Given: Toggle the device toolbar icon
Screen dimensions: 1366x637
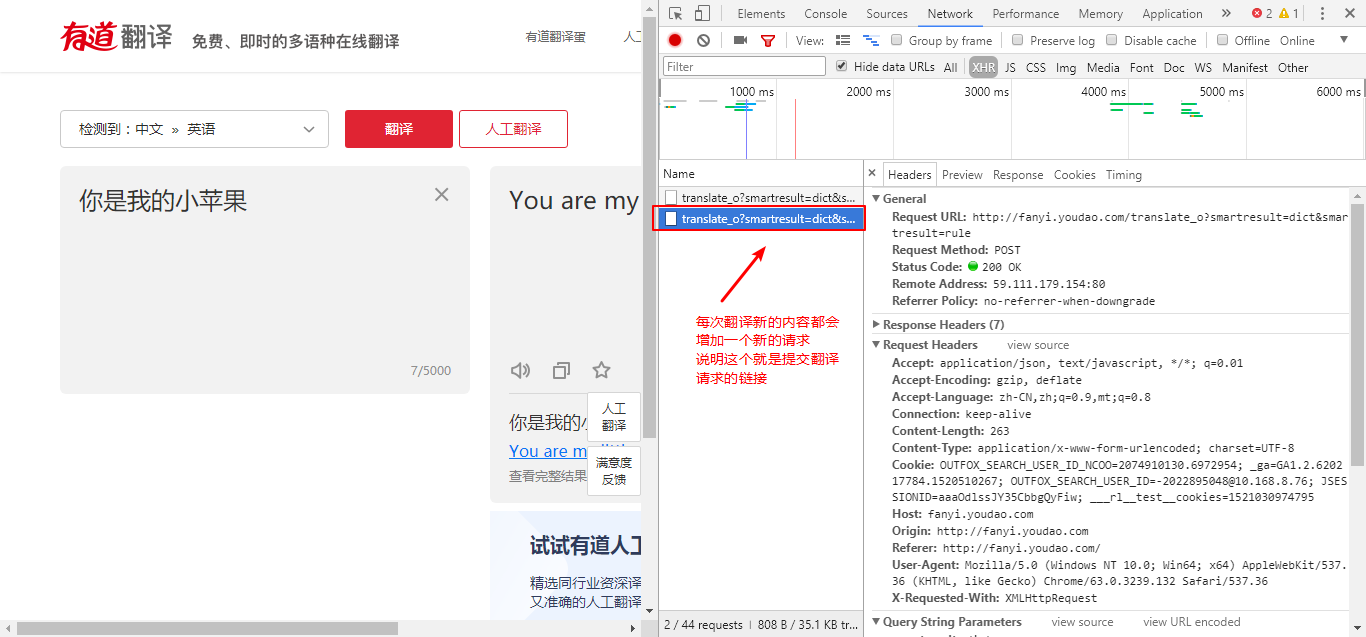Looking at the screenshot, I should tap(702, 13).
